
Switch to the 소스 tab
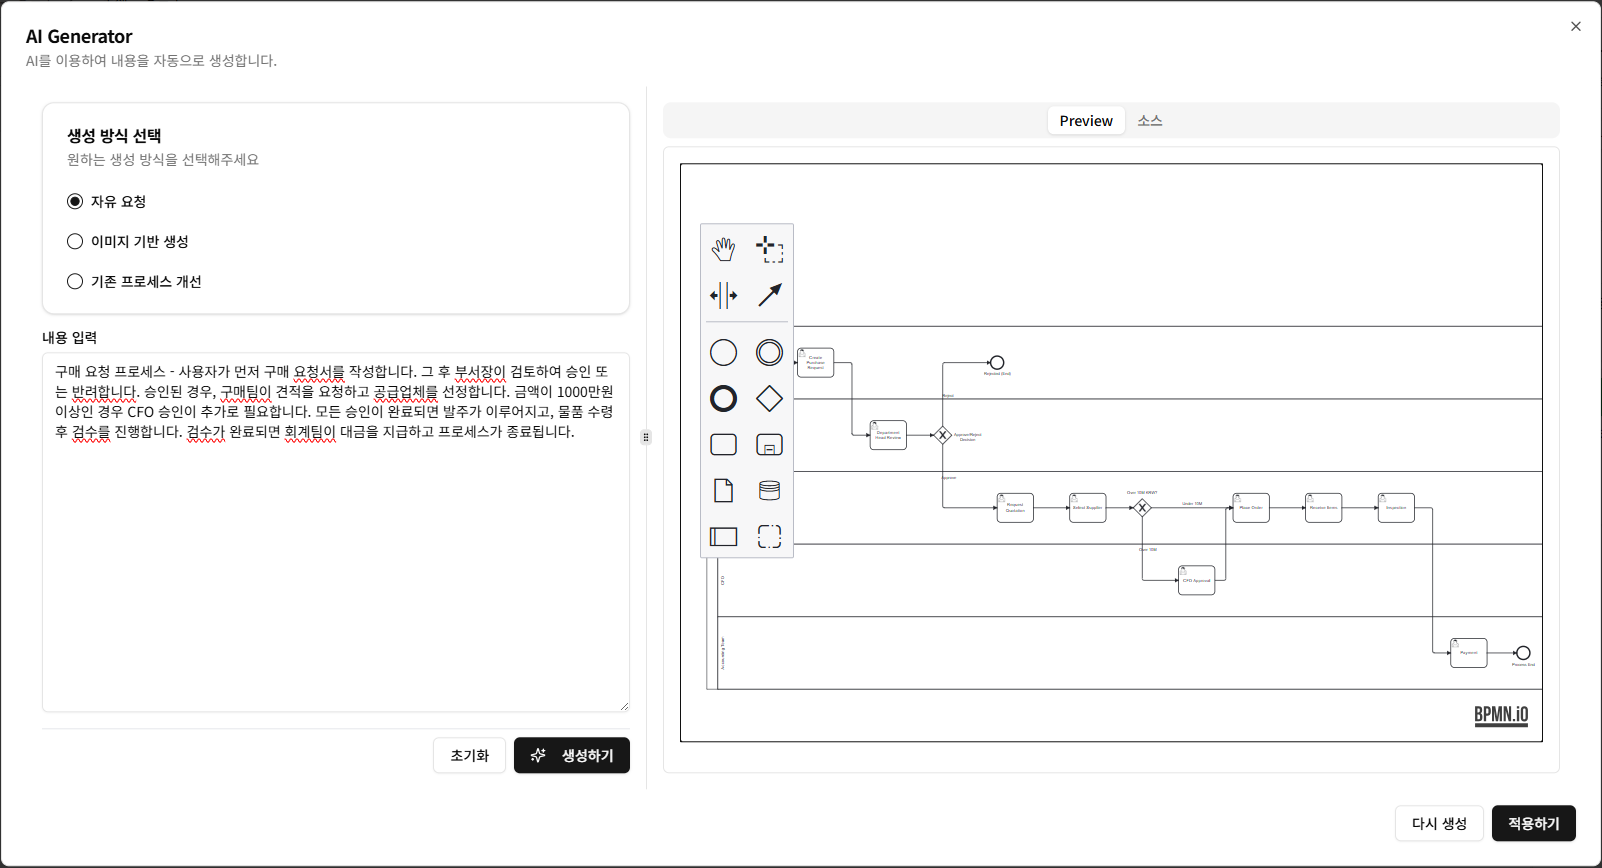click(x=1149, y=121)
